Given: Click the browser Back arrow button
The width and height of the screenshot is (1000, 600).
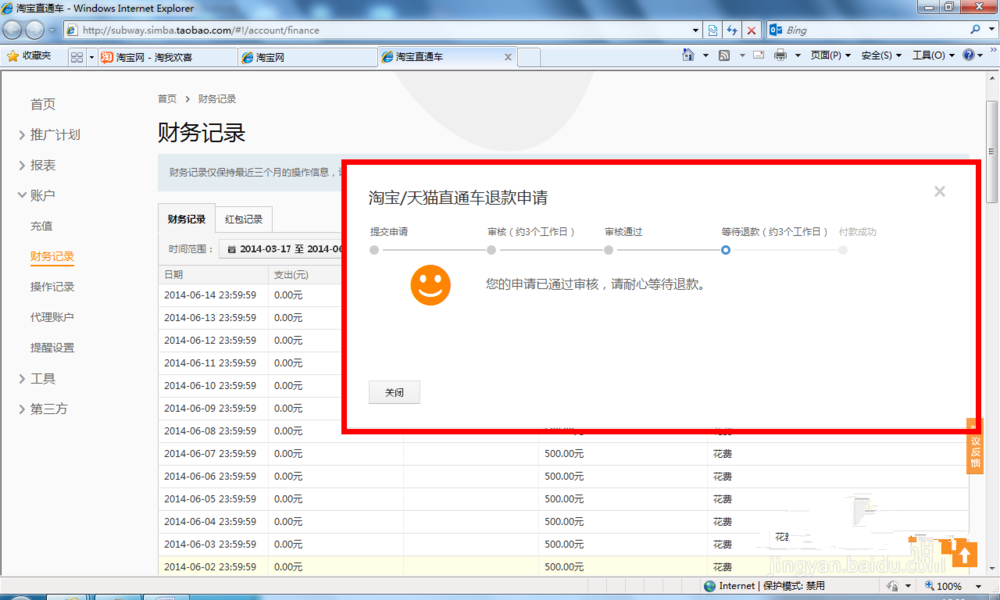Looking at the screenshot, I should [x=12, y=29].
